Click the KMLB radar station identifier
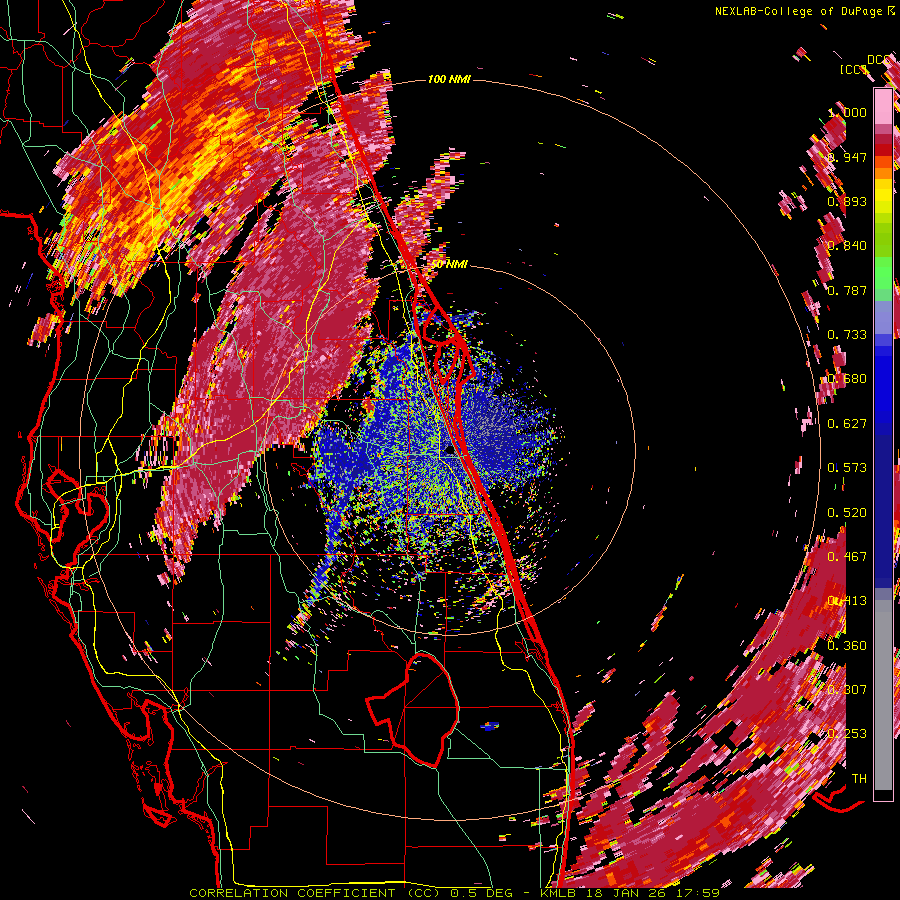The image size is (900, 900). click(557, 893)
